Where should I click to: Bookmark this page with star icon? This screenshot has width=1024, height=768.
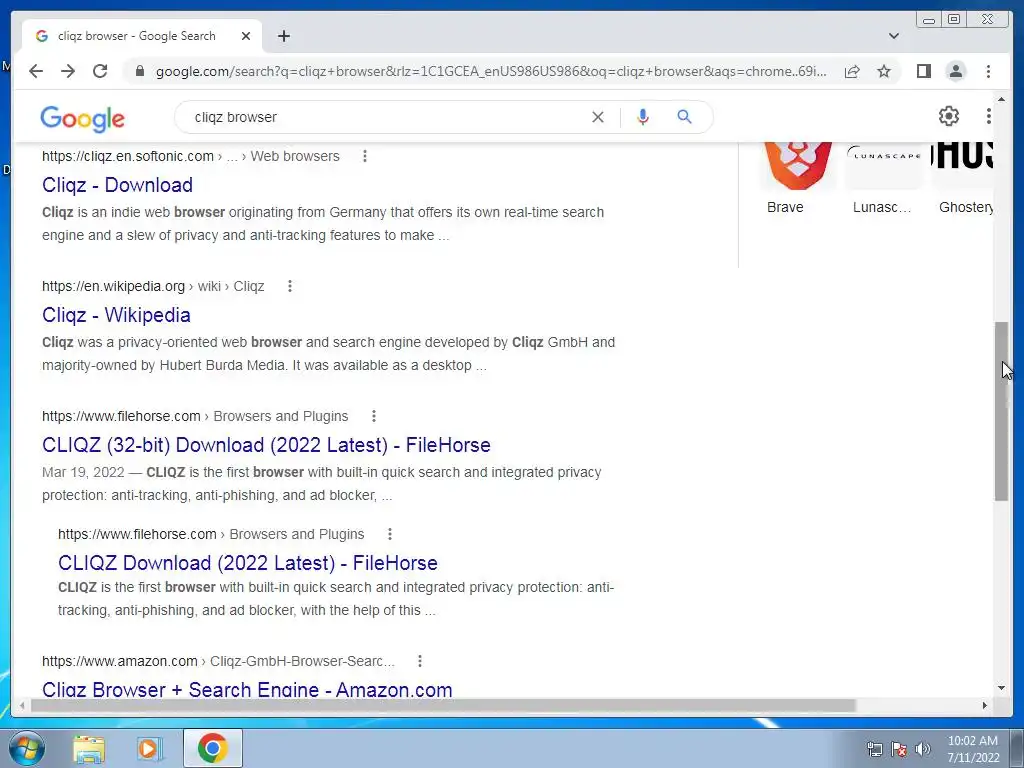click(x=884, y=71)
